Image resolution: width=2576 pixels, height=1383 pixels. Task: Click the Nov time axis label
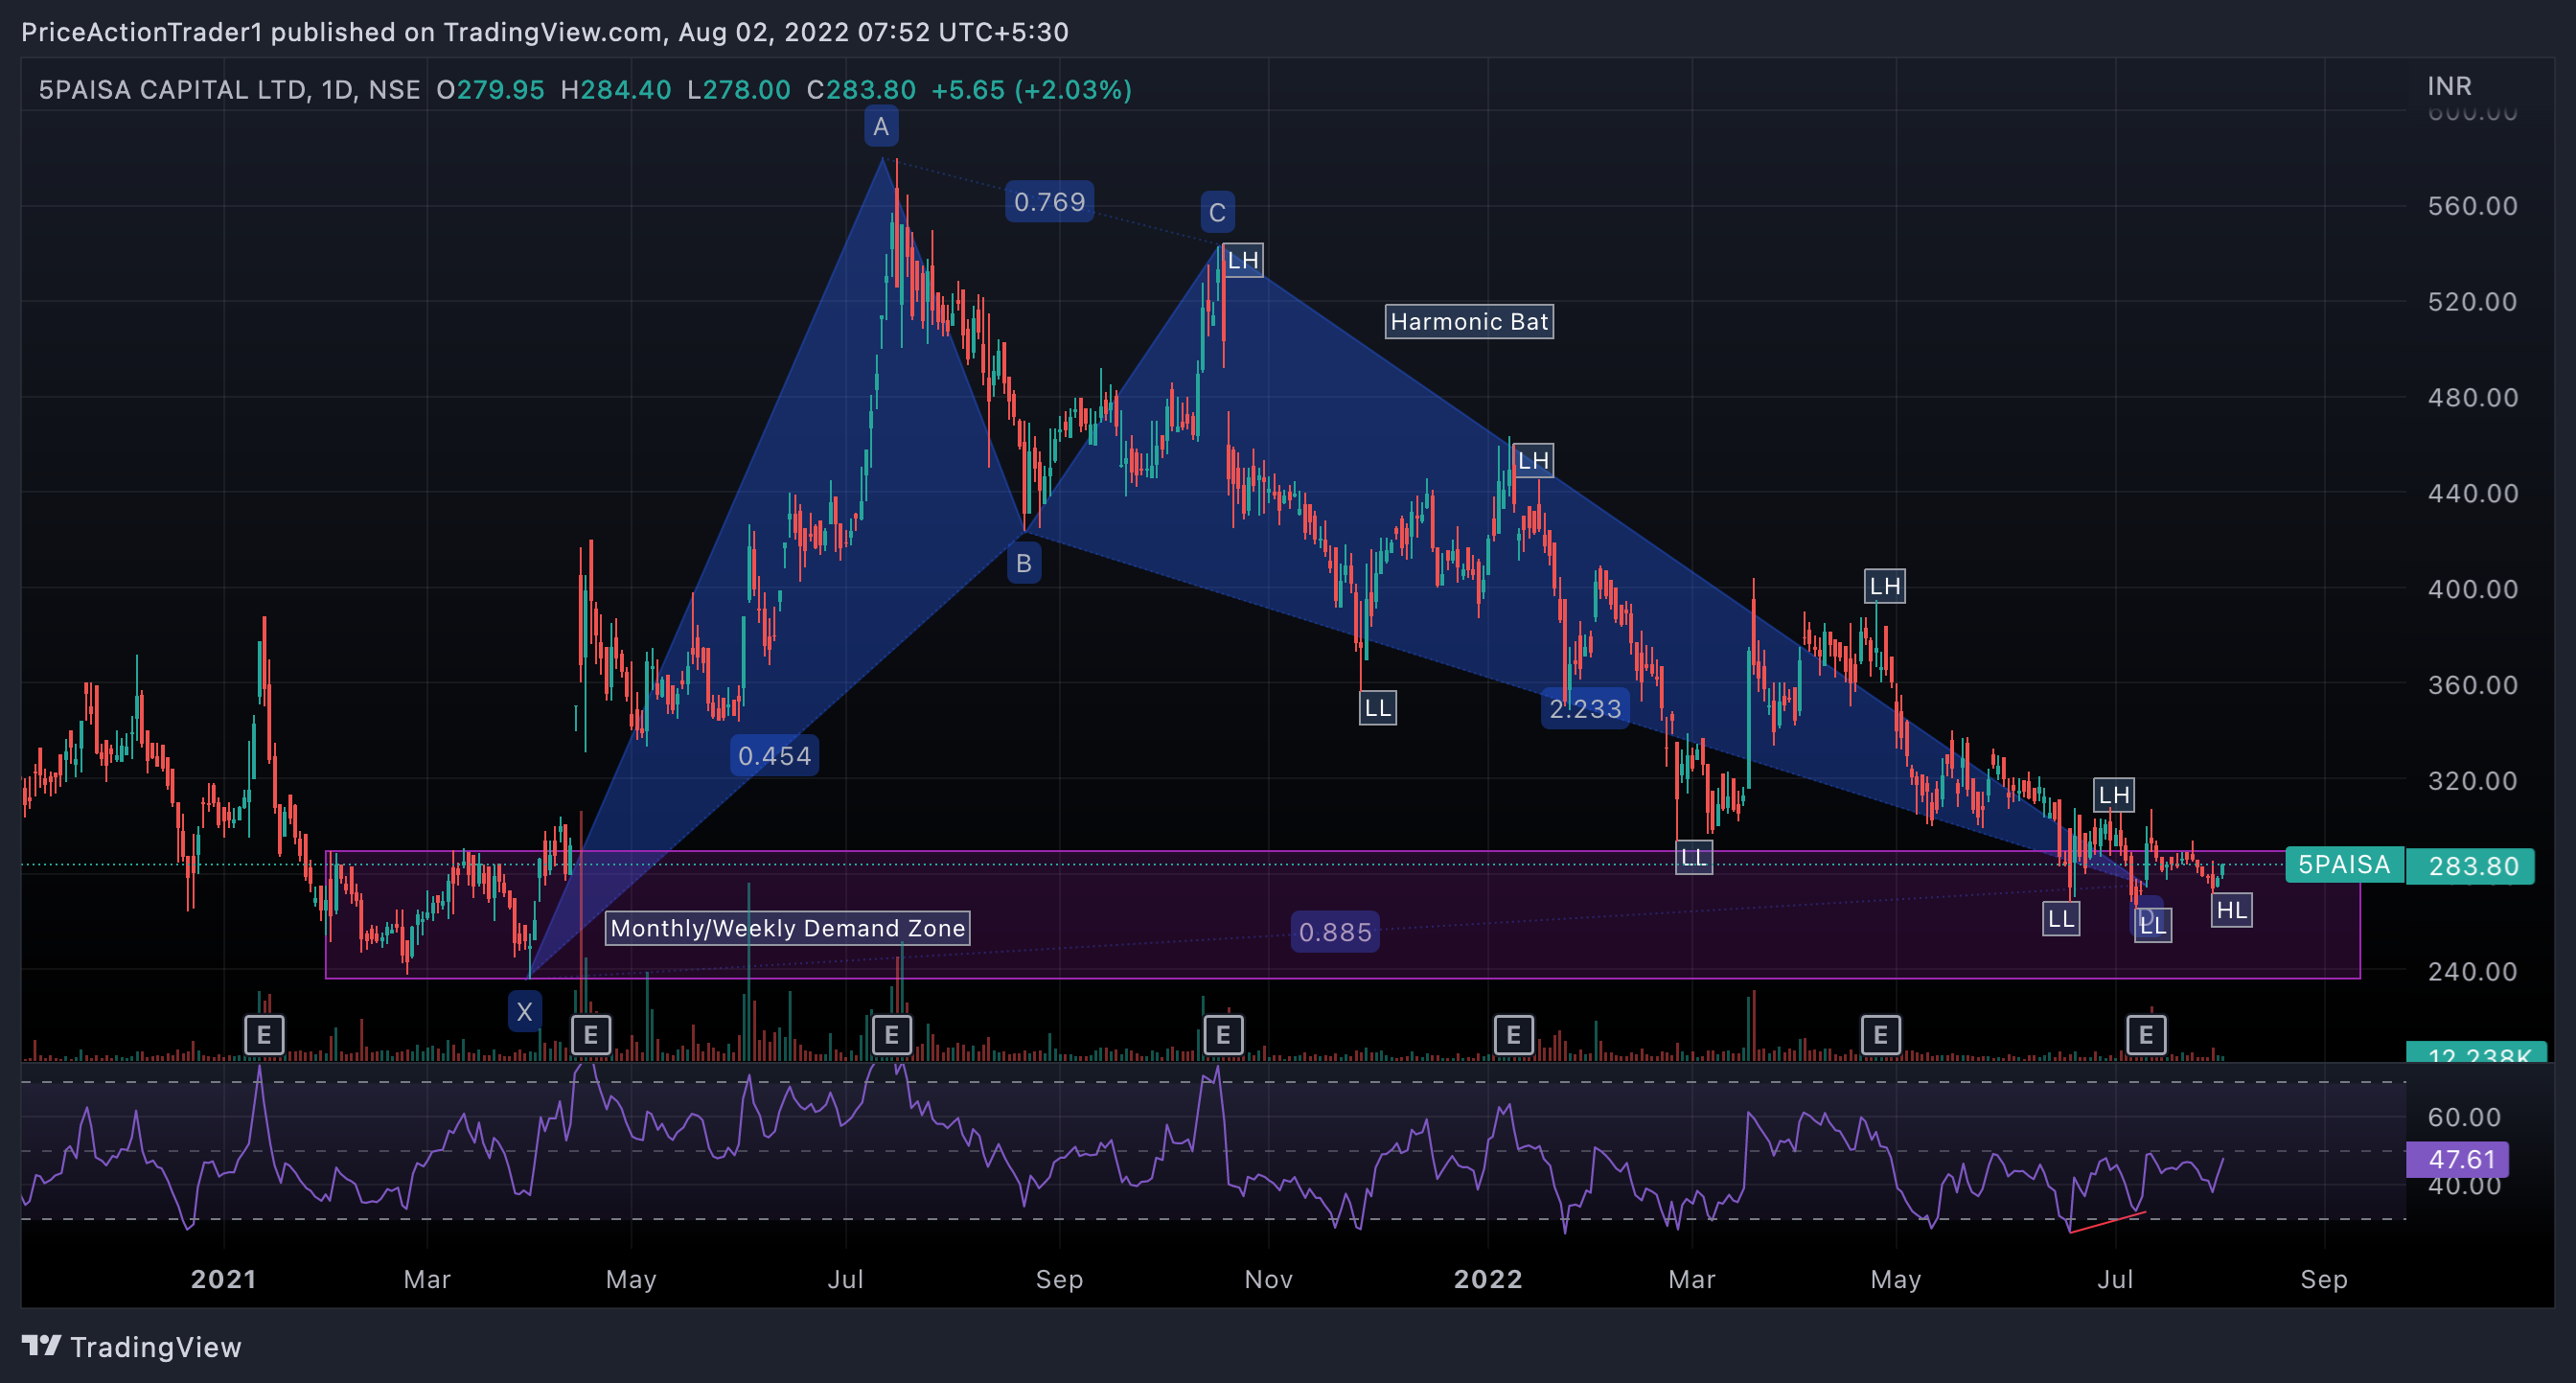click(1269, 1279)
